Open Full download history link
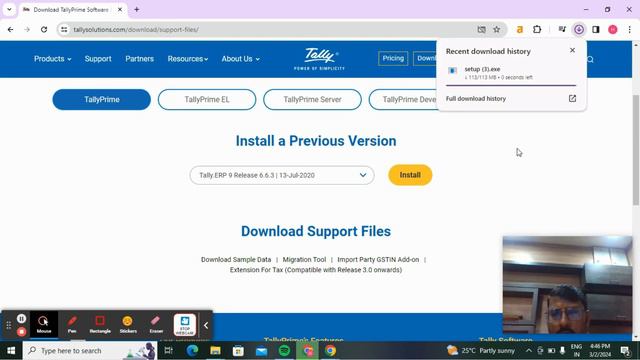The image size is (640, 360). click(476, 99)
